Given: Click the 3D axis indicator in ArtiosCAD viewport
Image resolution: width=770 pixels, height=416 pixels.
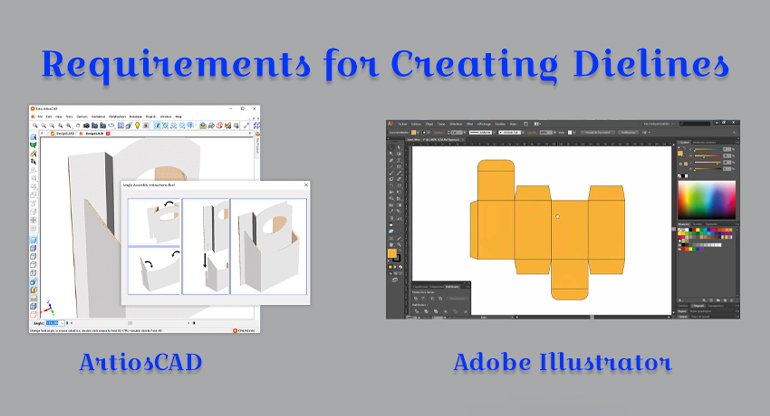Looking at the screenshot, I should click(x=48, y=308).
